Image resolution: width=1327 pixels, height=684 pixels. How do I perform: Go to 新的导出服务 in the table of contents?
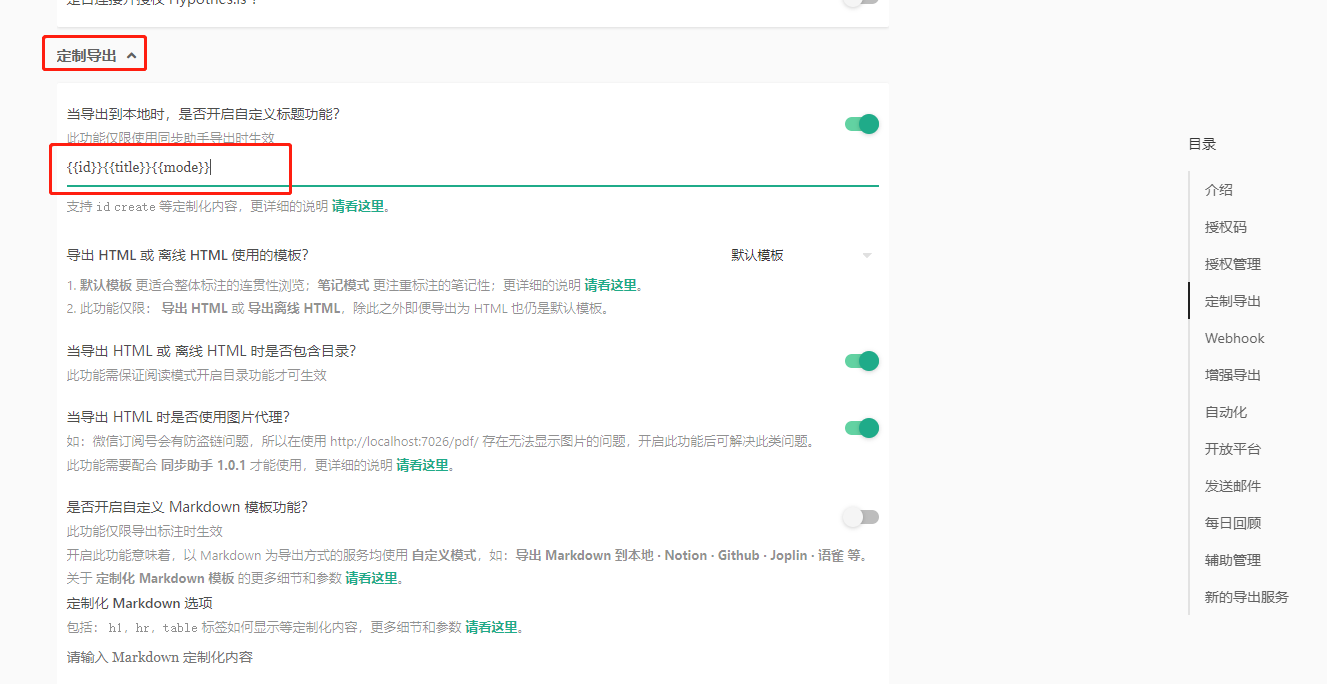1247,597
